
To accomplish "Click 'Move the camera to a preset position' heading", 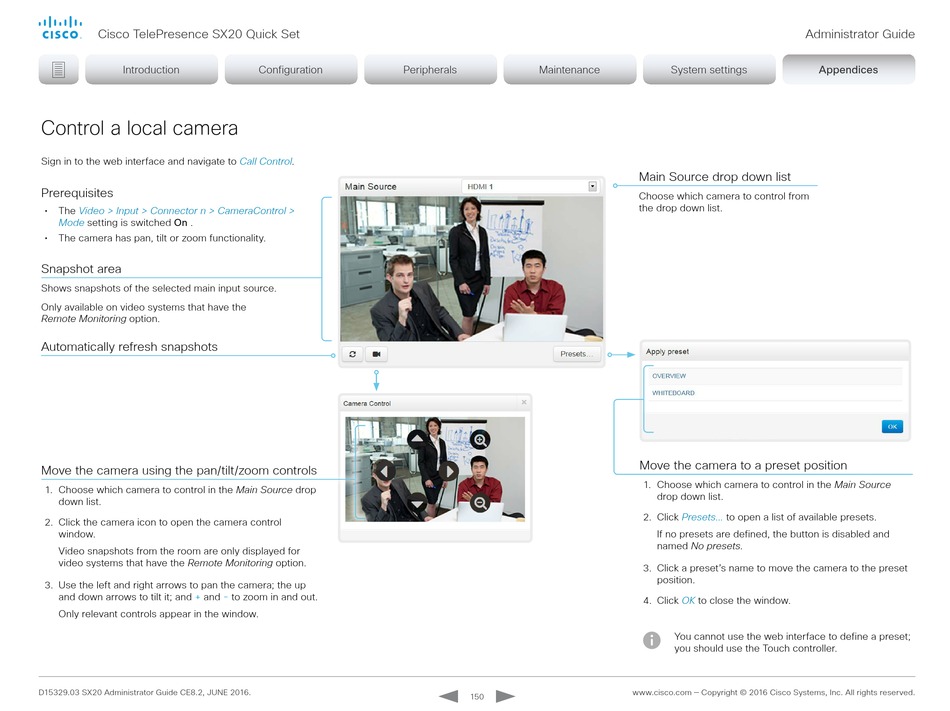I will pyautogui.click(x=743, y=466).
